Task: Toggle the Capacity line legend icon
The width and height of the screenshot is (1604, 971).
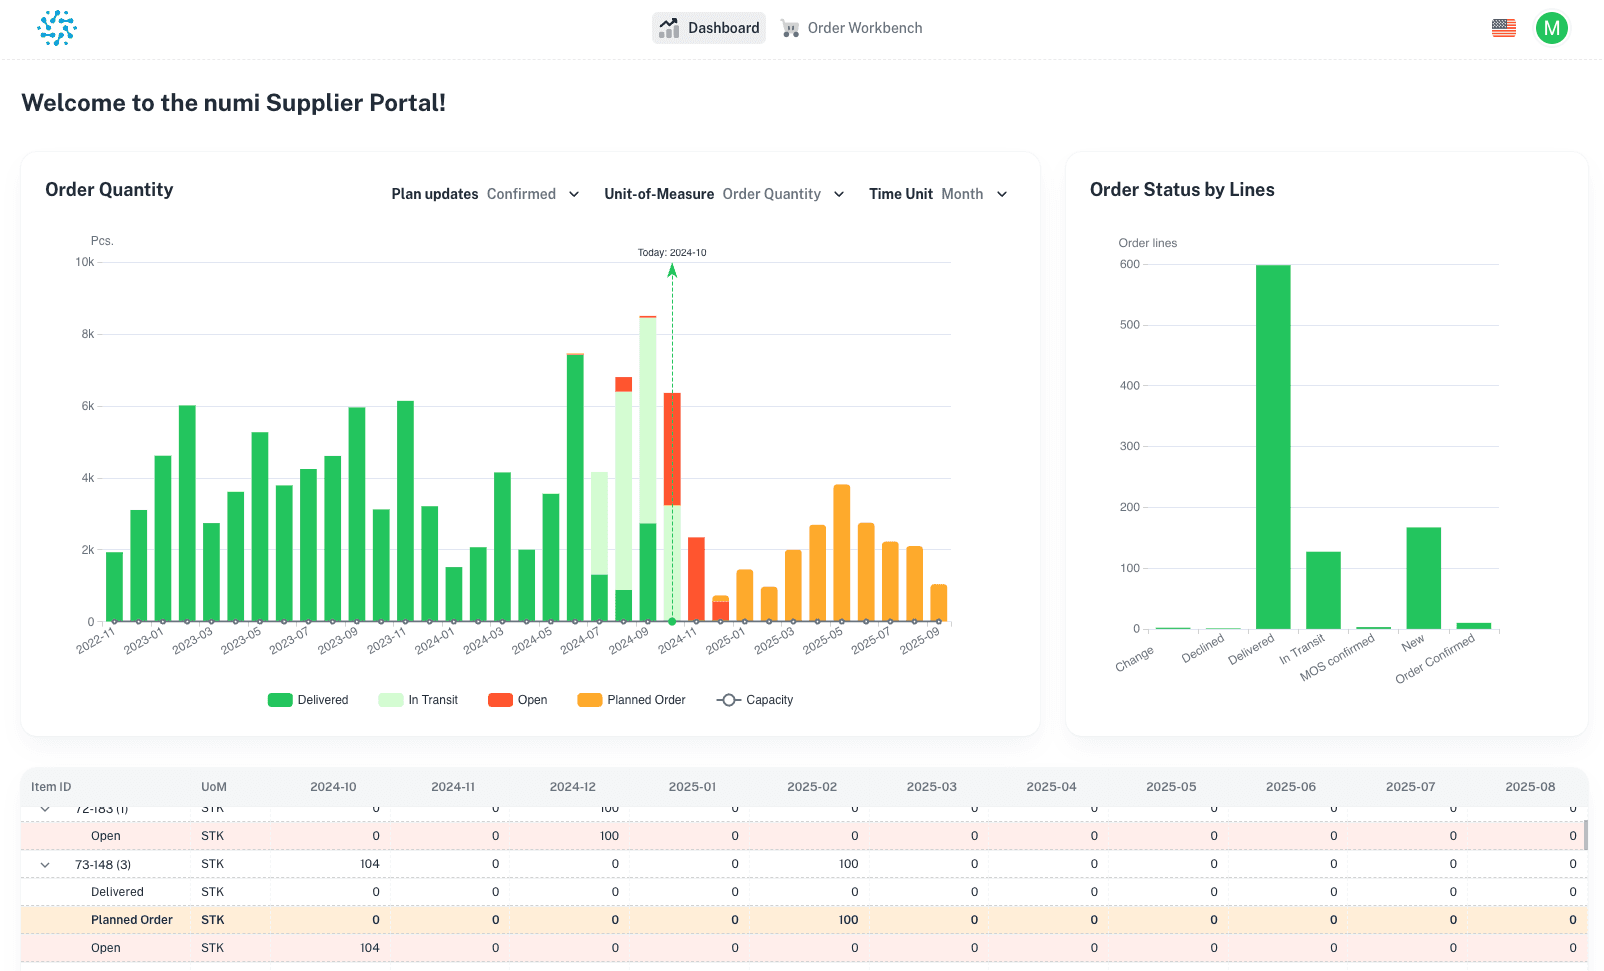Action: point(729,700)
